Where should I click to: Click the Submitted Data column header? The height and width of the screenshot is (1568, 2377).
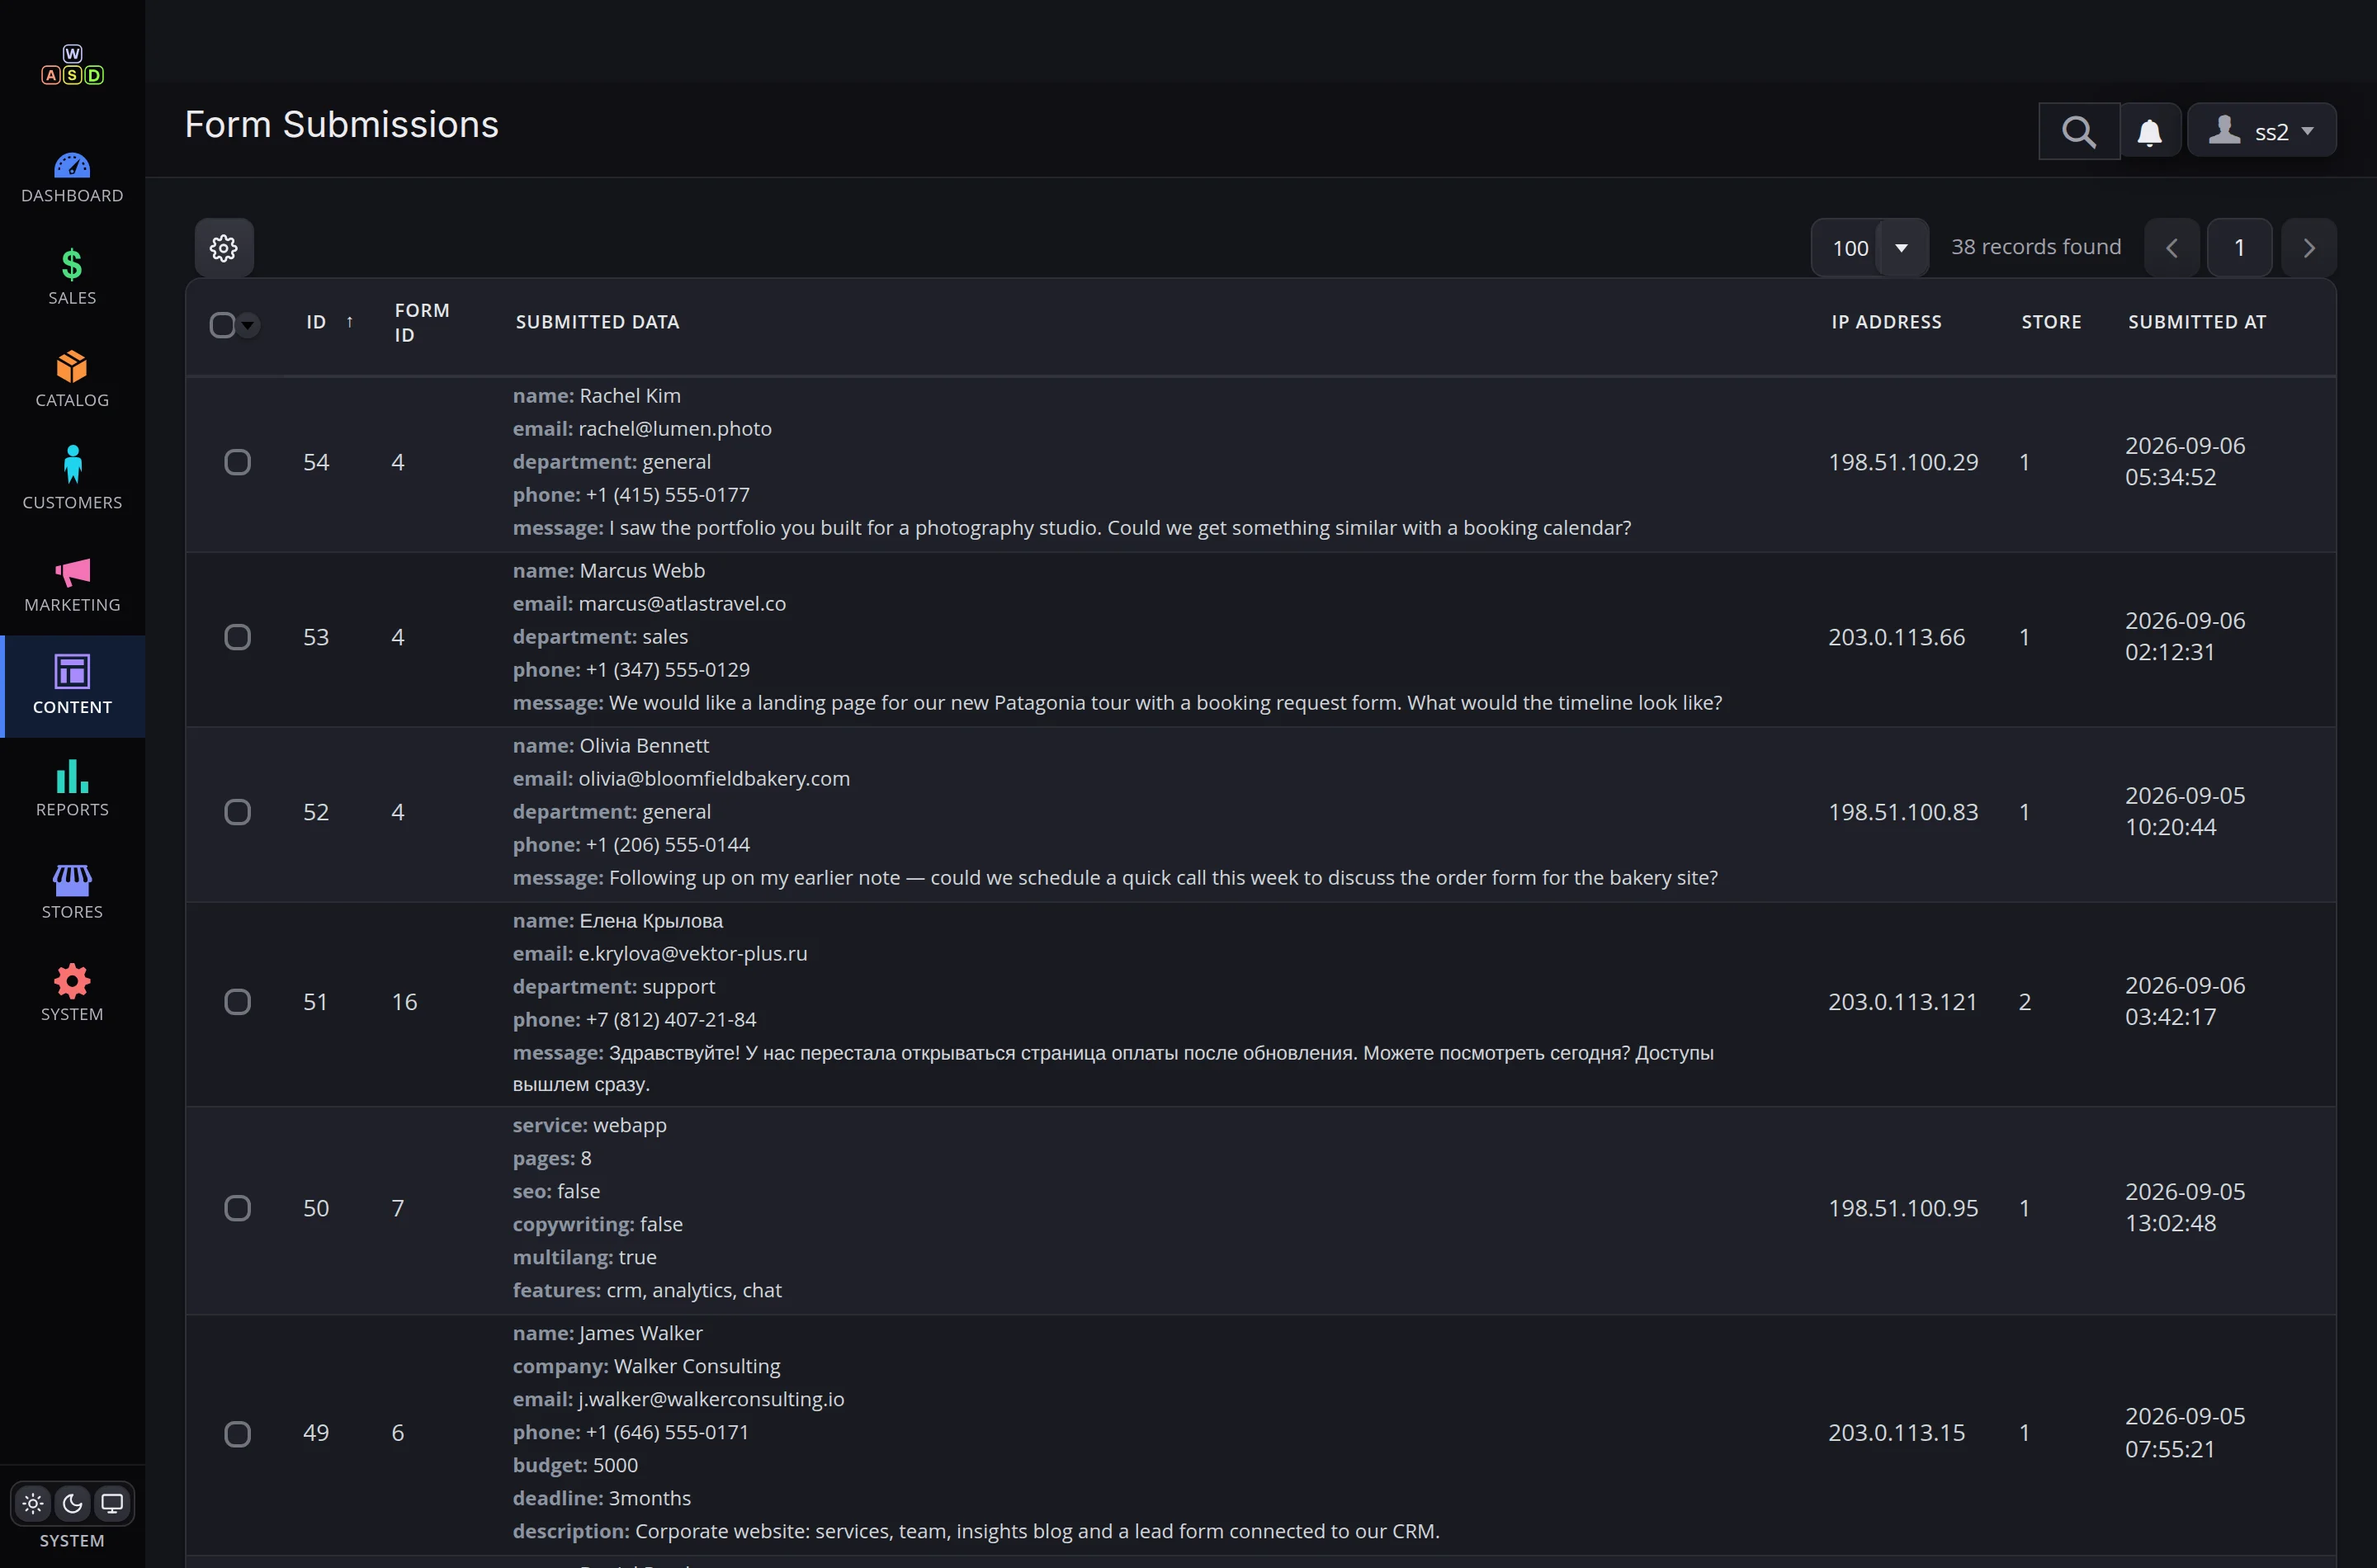click(597, 322)
